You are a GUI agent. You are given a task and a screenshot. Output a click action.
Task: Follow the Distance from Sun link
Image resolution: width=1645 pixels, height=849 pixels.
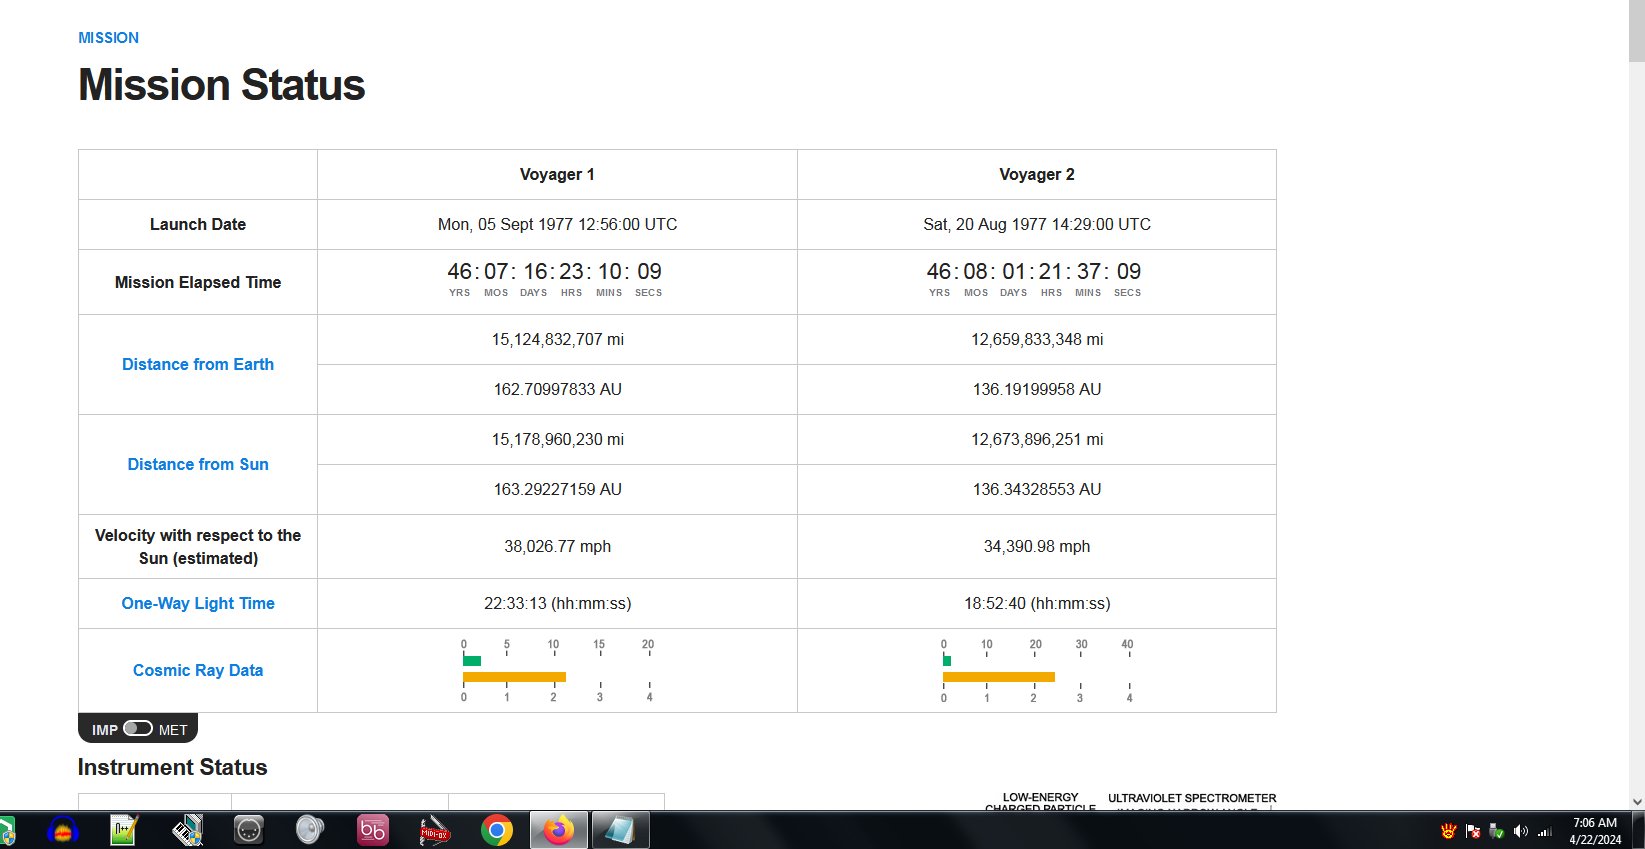[x=198, y=465]
